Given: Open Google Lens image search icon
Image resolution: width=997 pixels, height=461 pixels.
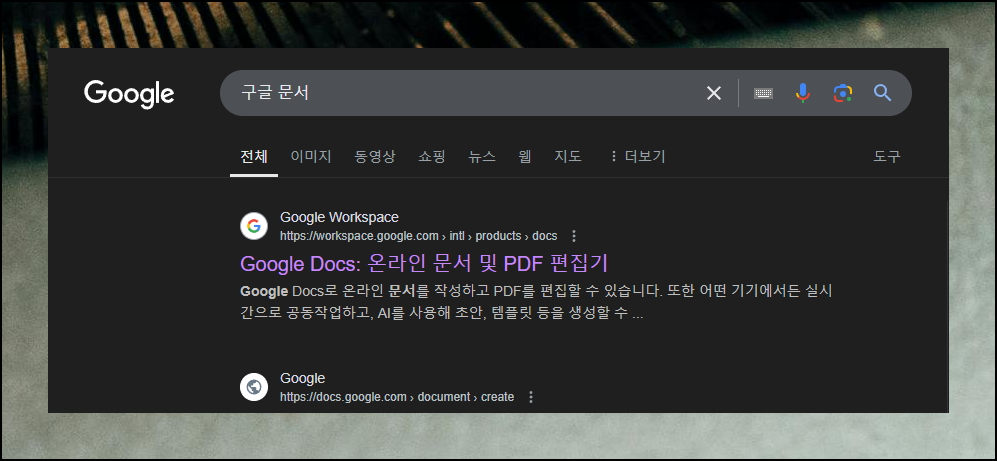Looking at the screenshot, I should (842, 93).
